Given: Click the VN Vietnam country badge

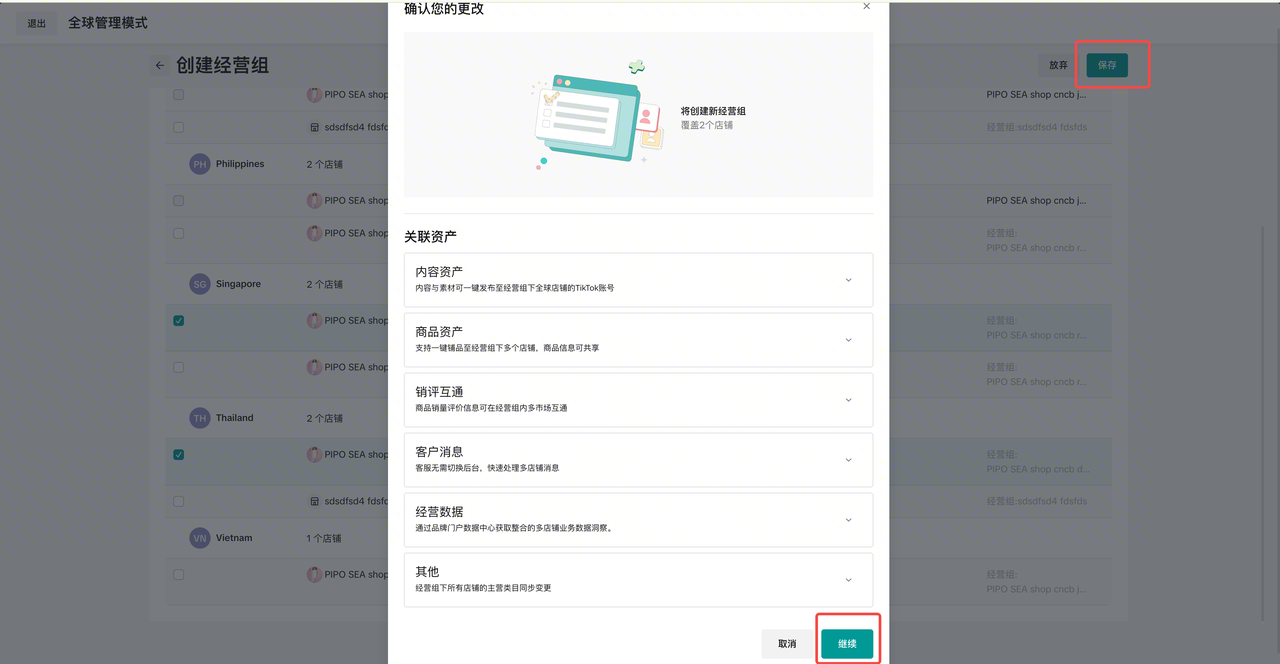Looking at the screenshot, I should point(200,538).
